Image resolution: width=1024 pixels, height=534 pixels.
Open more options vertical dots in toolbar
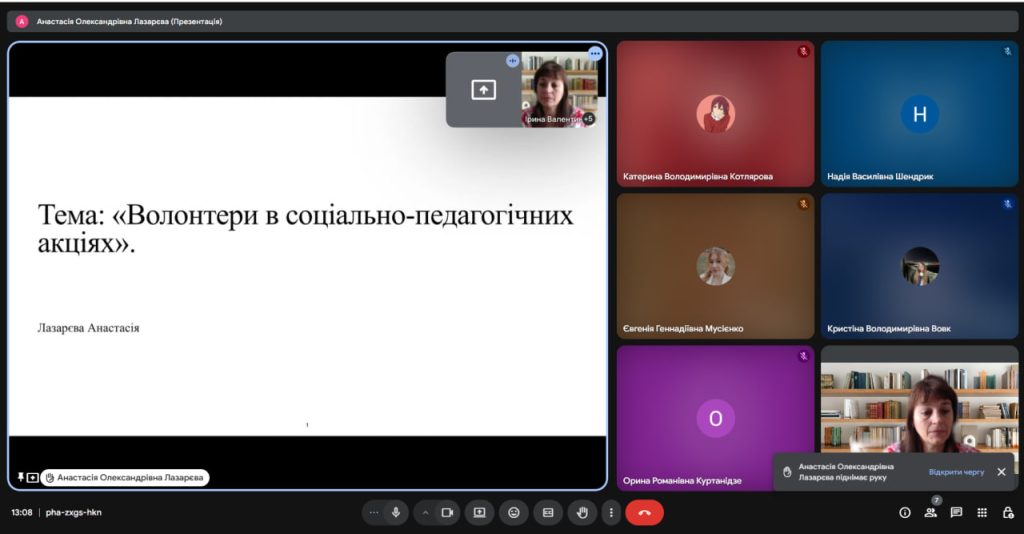(x=611, y=512)
